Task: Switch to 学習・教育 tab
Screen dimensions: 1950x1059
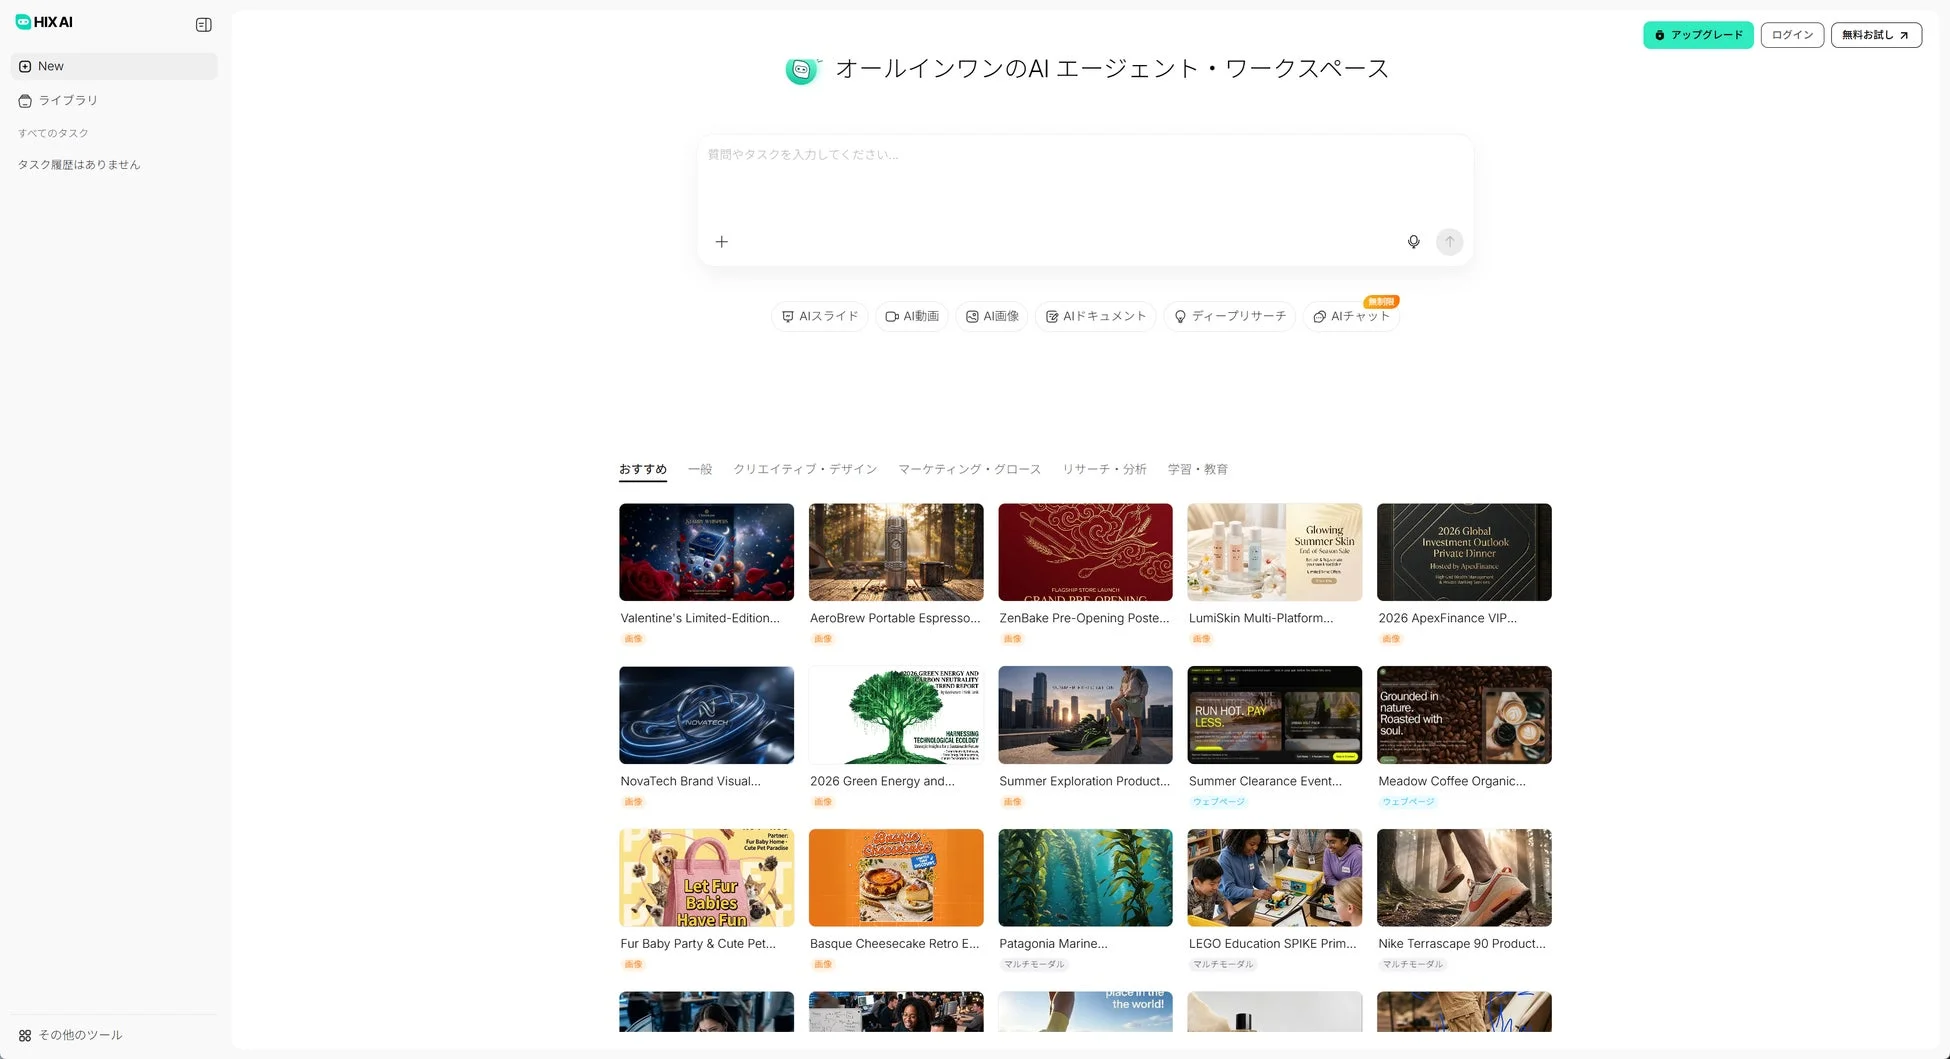Action: click(1198, 469)
